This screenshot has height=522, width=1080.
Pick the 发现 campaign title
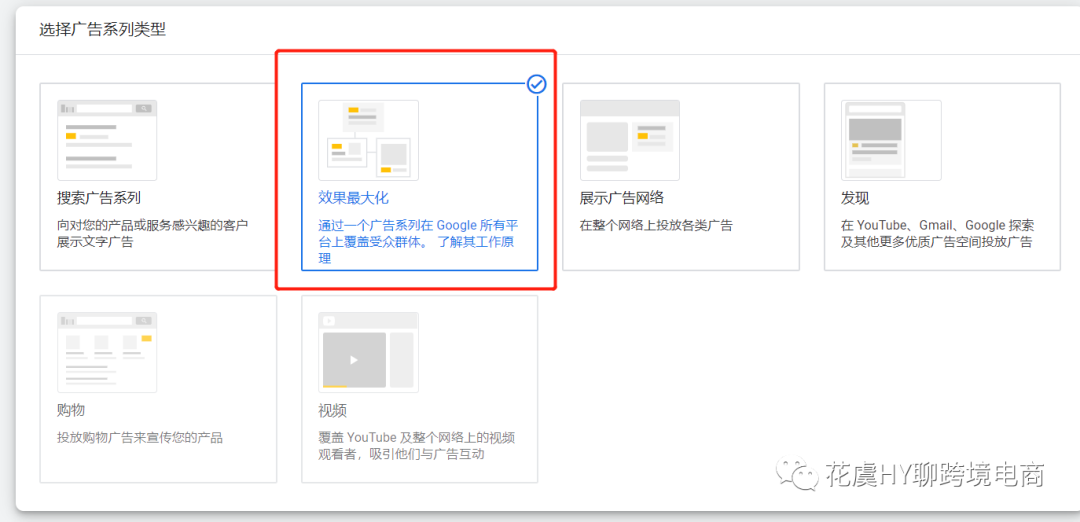tap(855, 198)
